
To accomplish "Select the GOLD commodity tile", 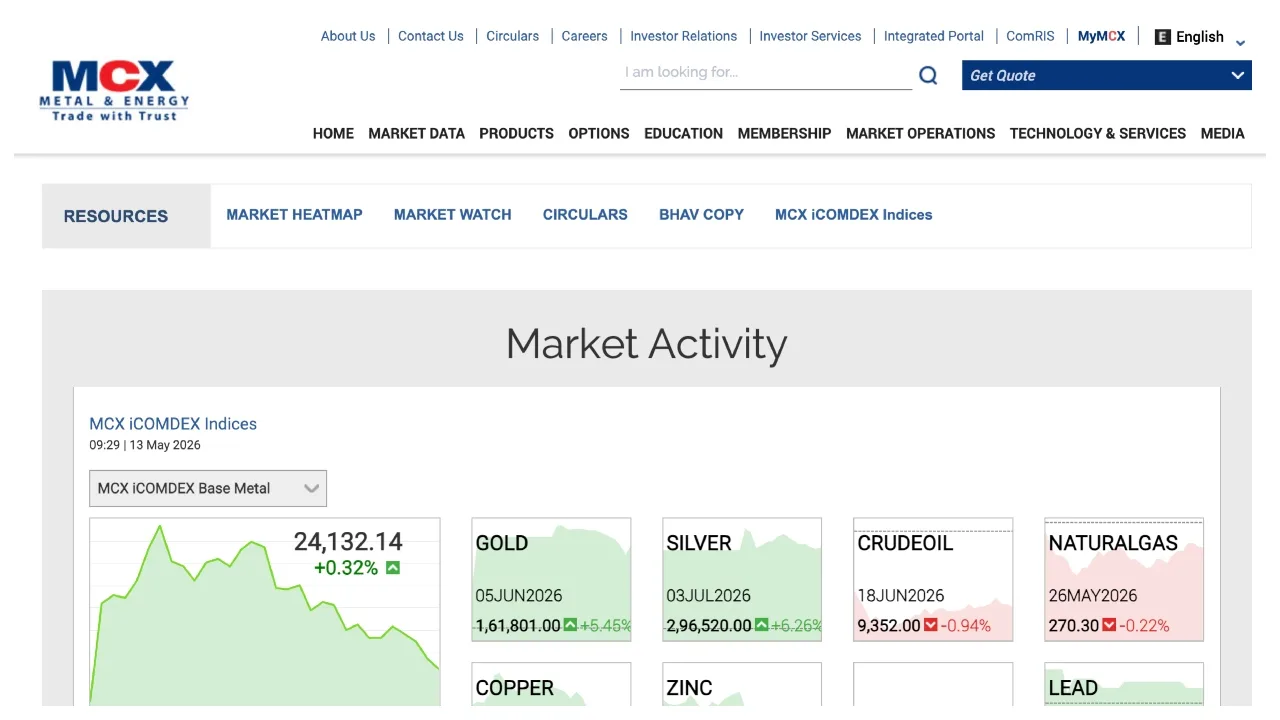I will pos(551,579).
